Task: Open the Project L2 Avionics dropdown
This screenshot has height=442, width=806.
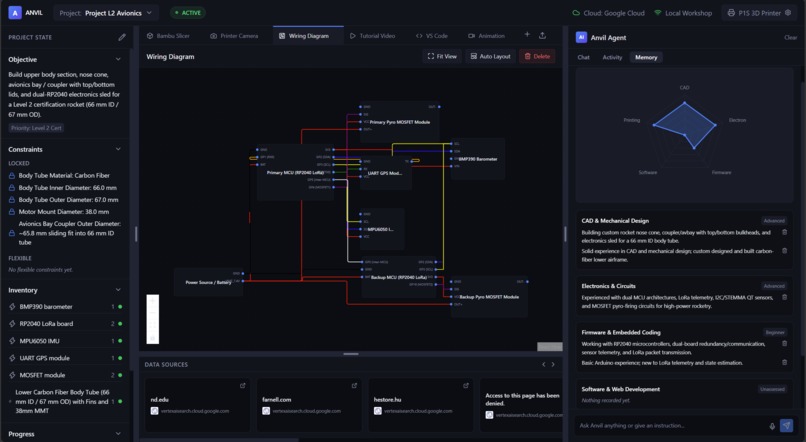Action: tap(105, 13)
